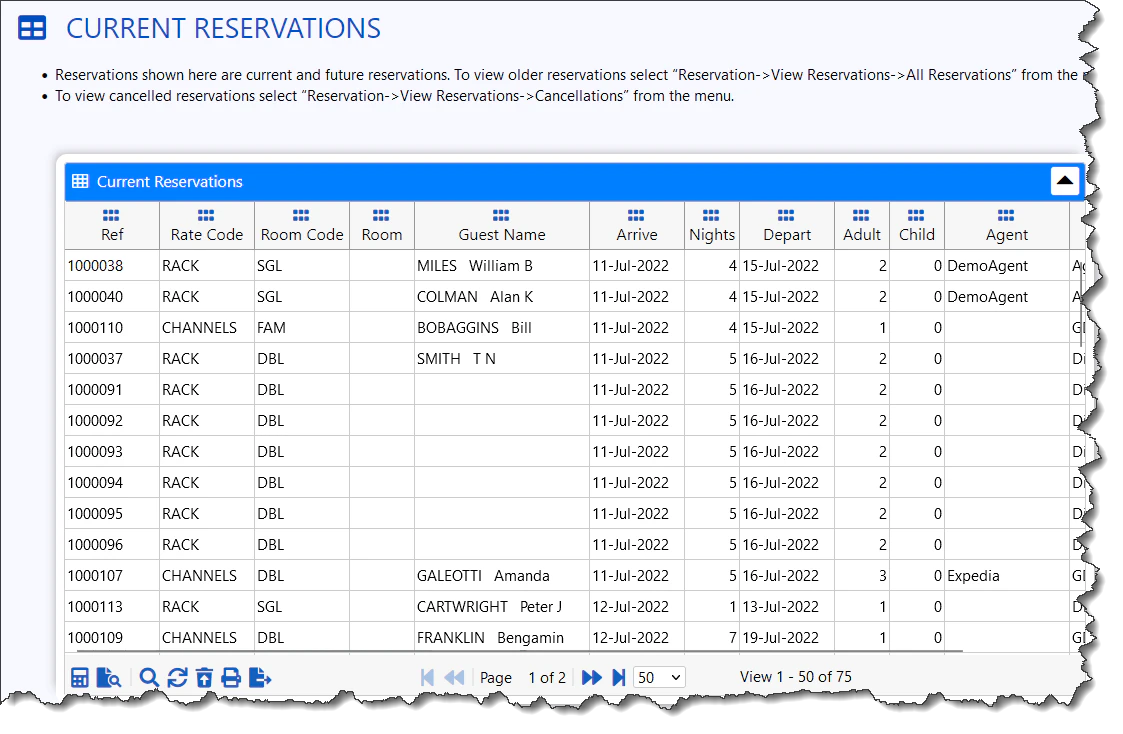The height and width of the screenshot is (734, 1123).
Task: Click the horizontal scrollbar beneath the grid rows
Action: tap(500, 651)
